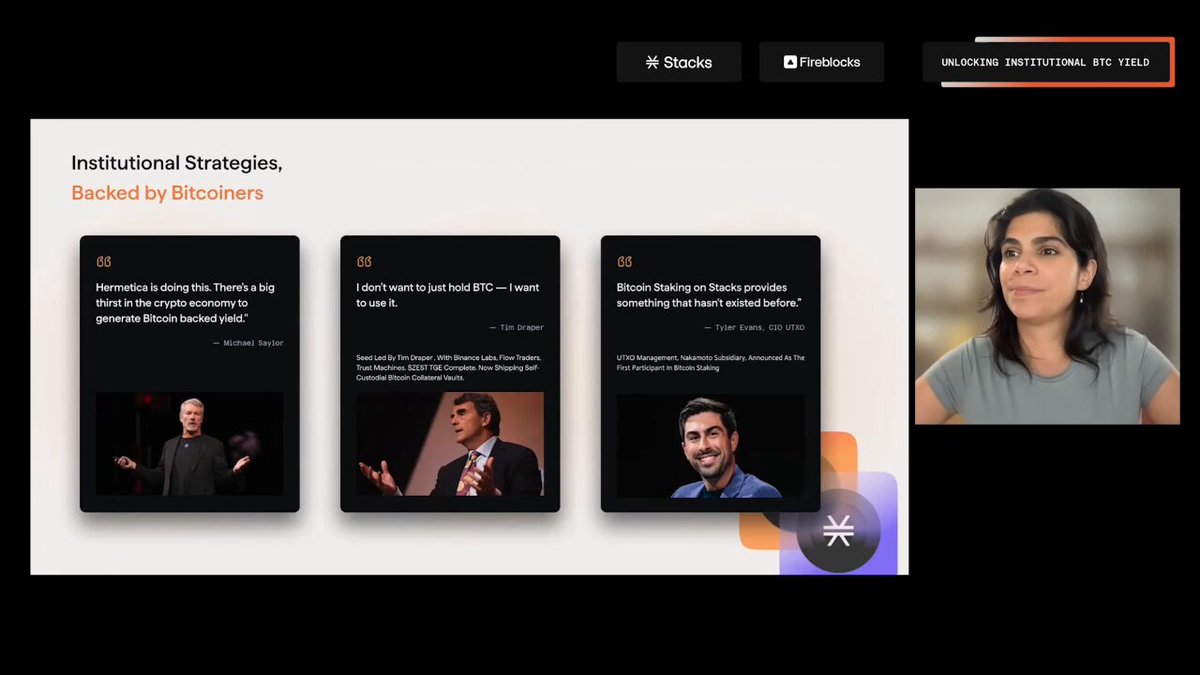Open the photo in the Michael Saylor card
This screenshot has height=675, width=1200.
pos(190,444)
